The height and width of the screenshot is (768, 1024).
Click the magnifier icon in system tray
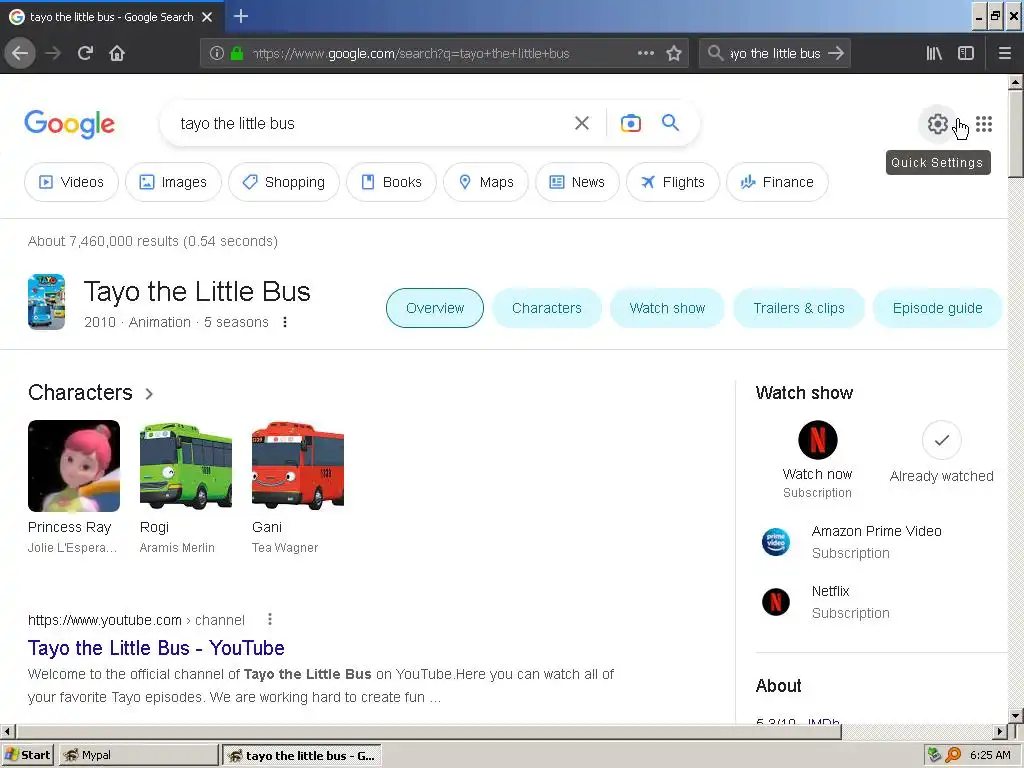(953, 755)
